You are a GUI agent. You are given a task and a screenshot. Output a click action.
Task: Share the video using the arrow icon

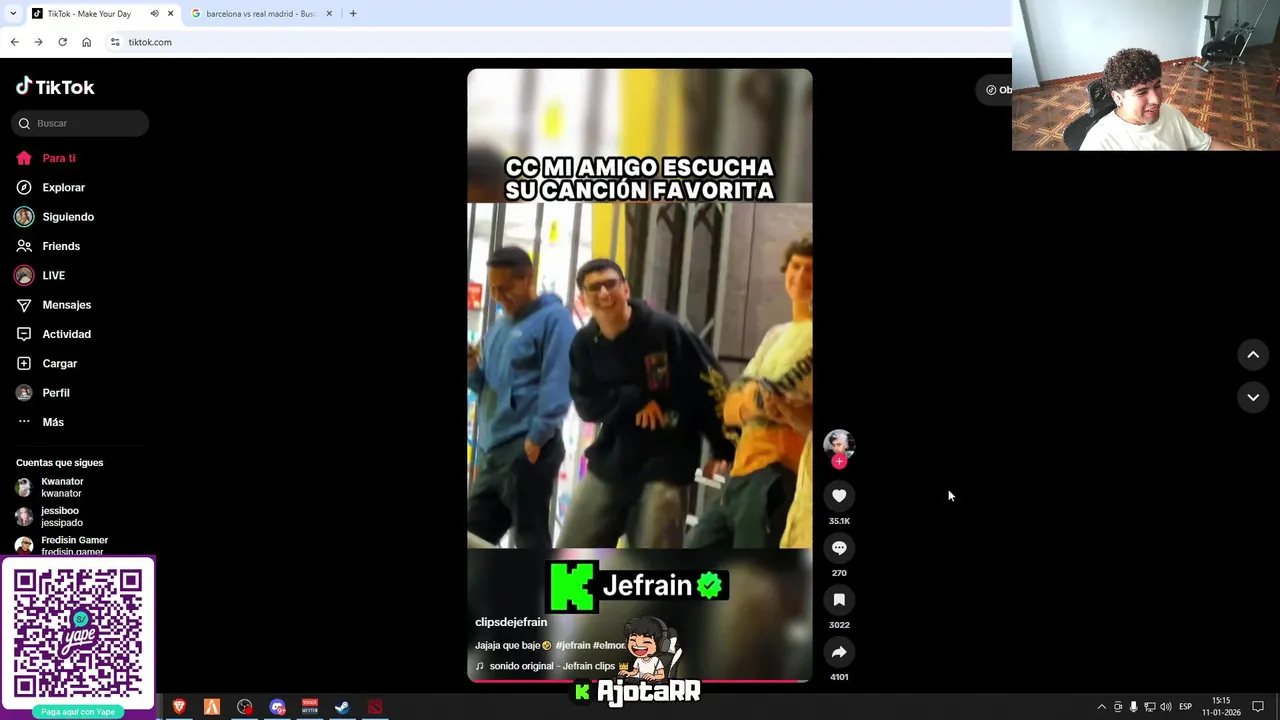click(839, 652)
